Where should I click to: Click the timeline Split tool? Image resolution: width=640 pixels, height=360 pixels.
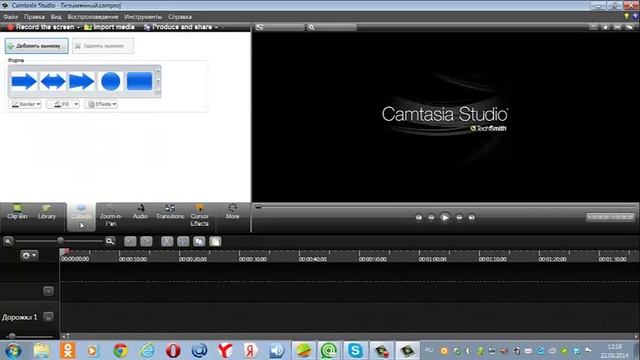pos(183,241)
